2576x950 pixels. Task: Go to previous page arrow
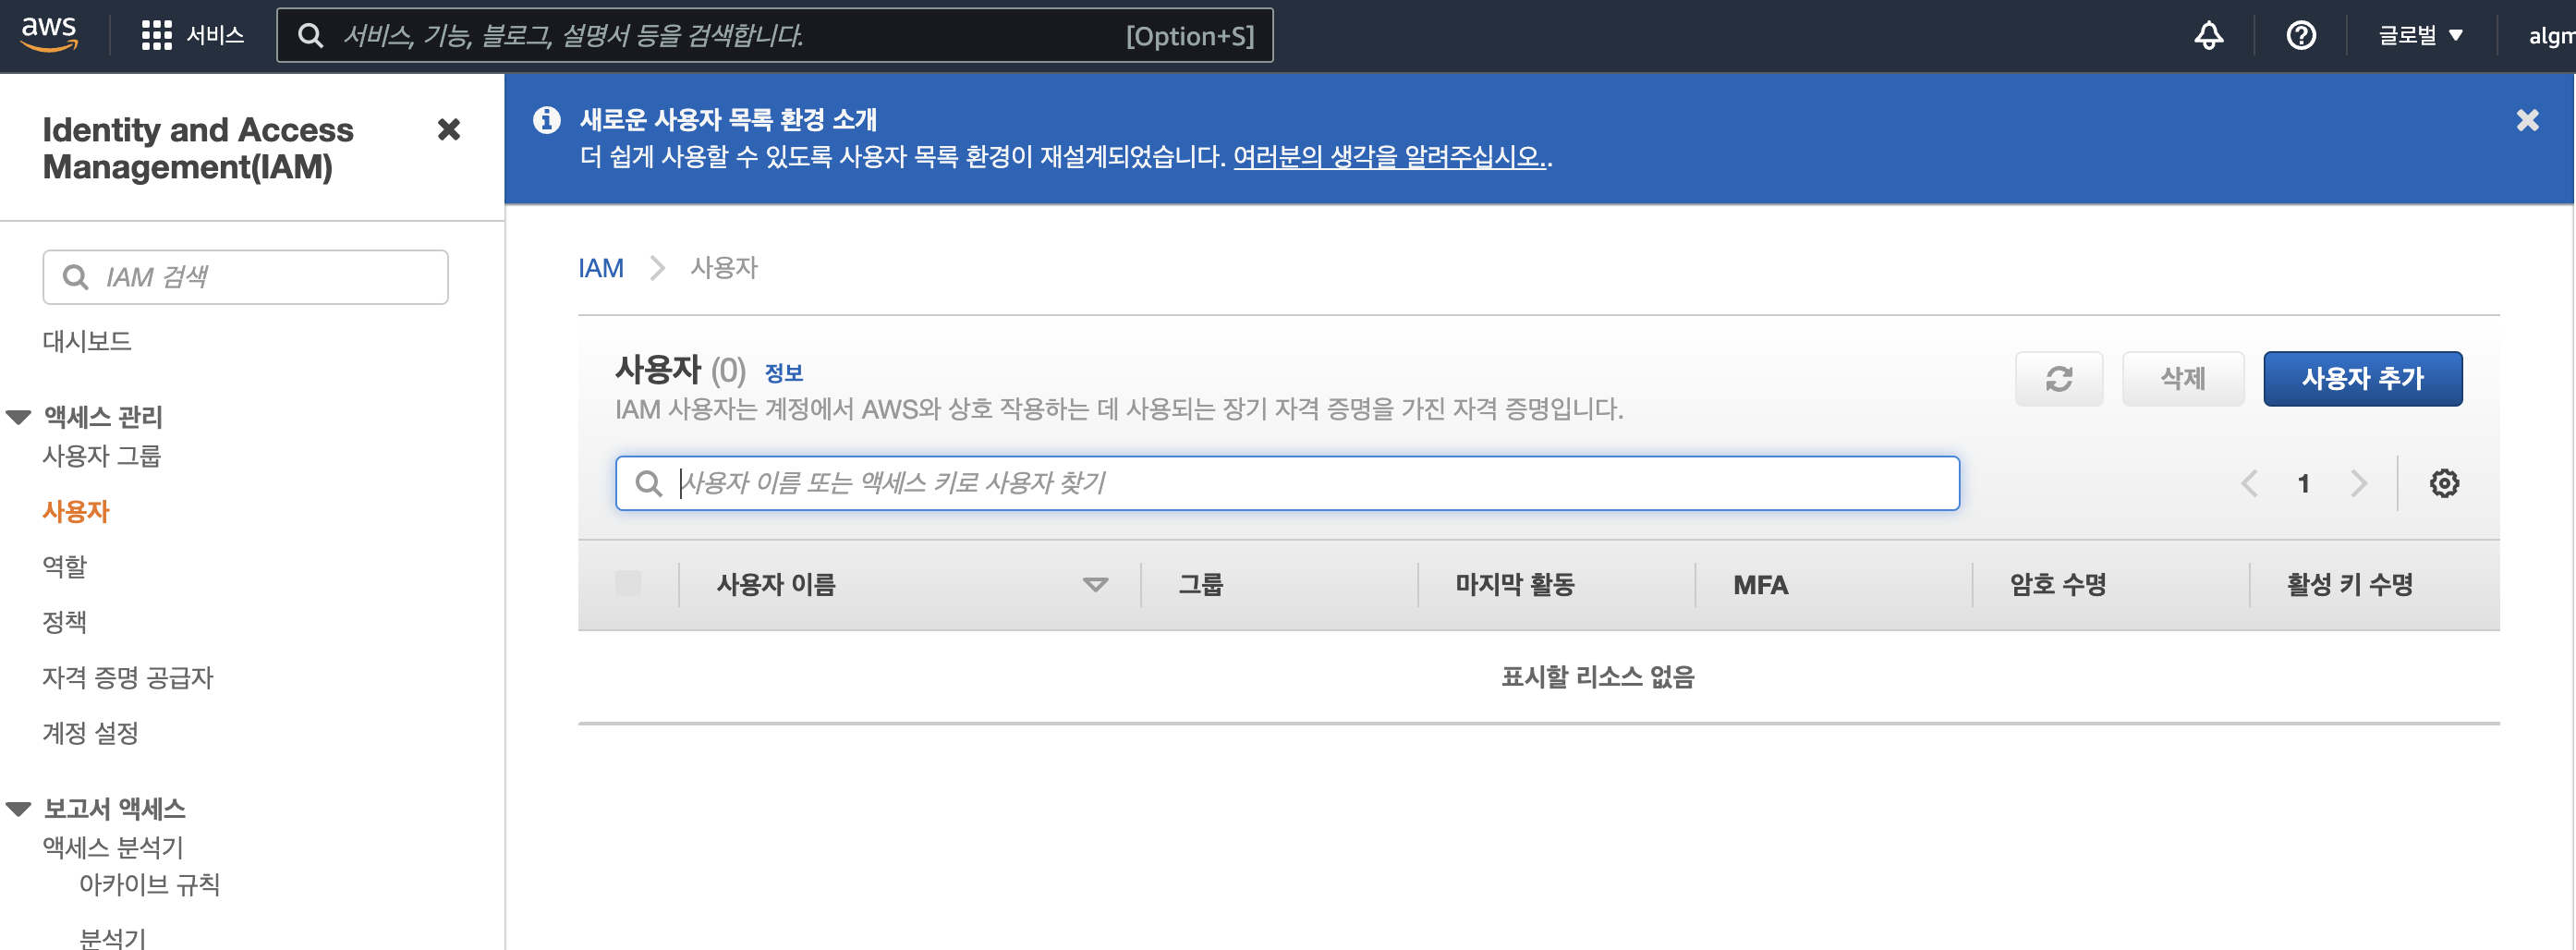coord(2249,484)
